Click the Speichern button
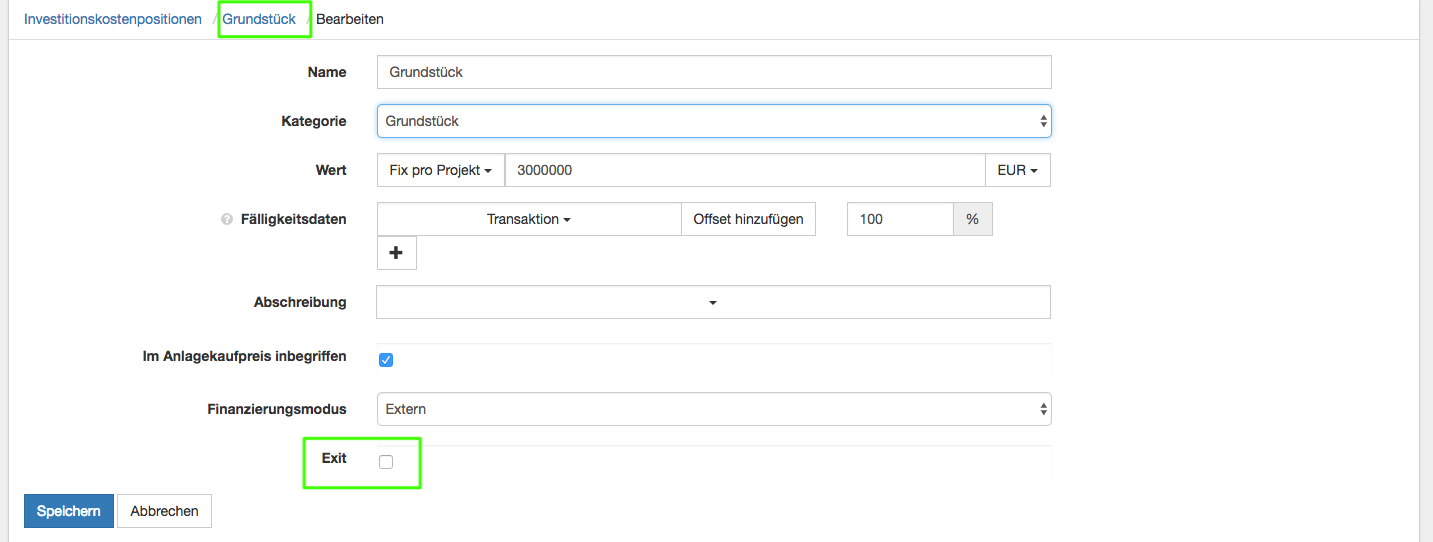 point(69,511)
